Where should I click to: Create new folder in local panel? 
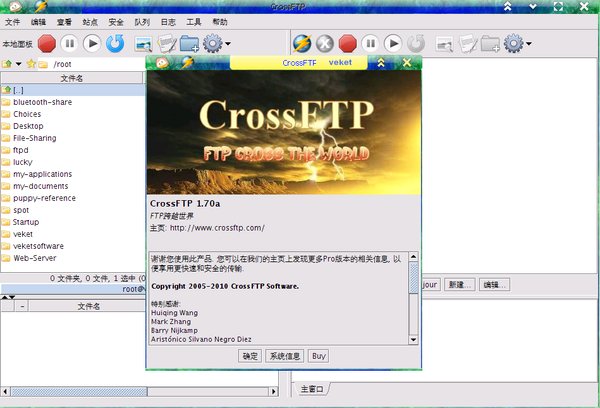[189, 44]
